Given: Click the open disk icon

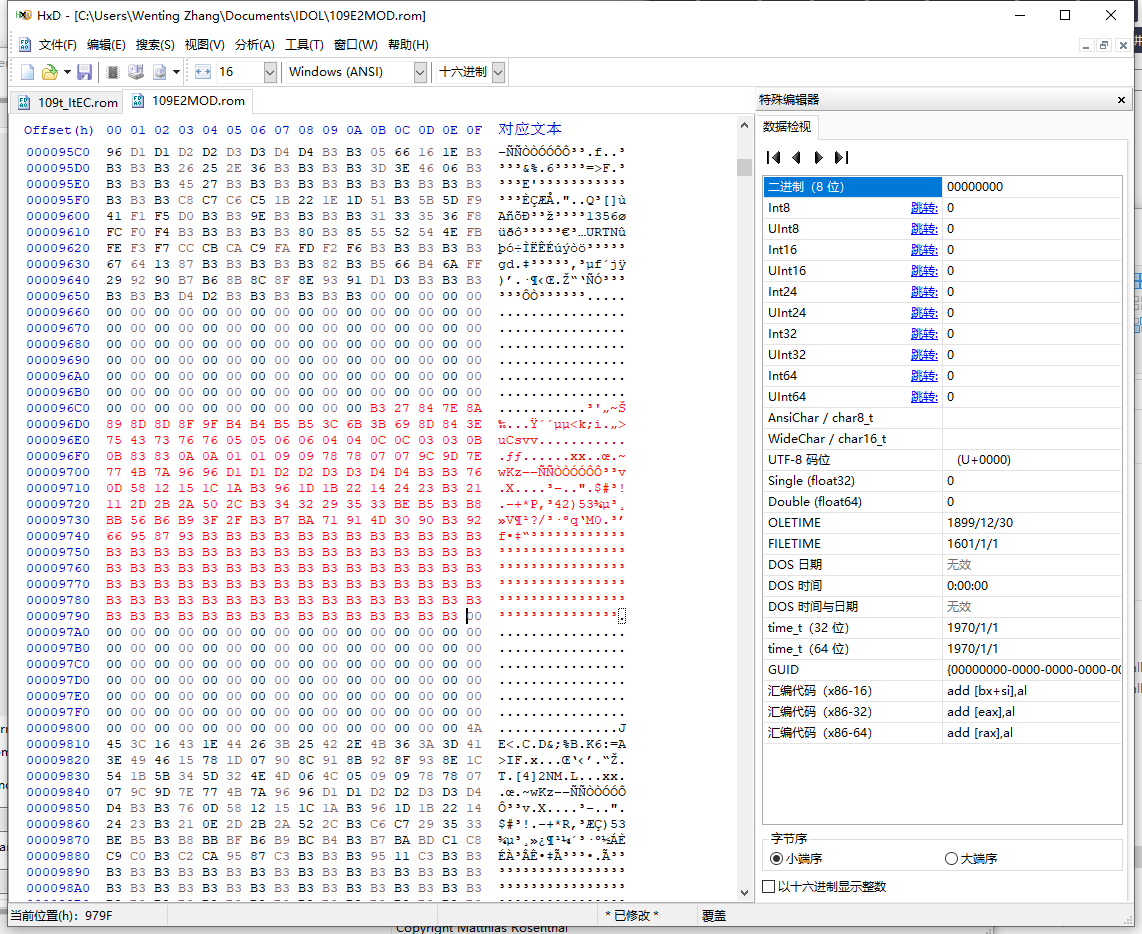Looking at the screenshot, I should pos(135,72).
